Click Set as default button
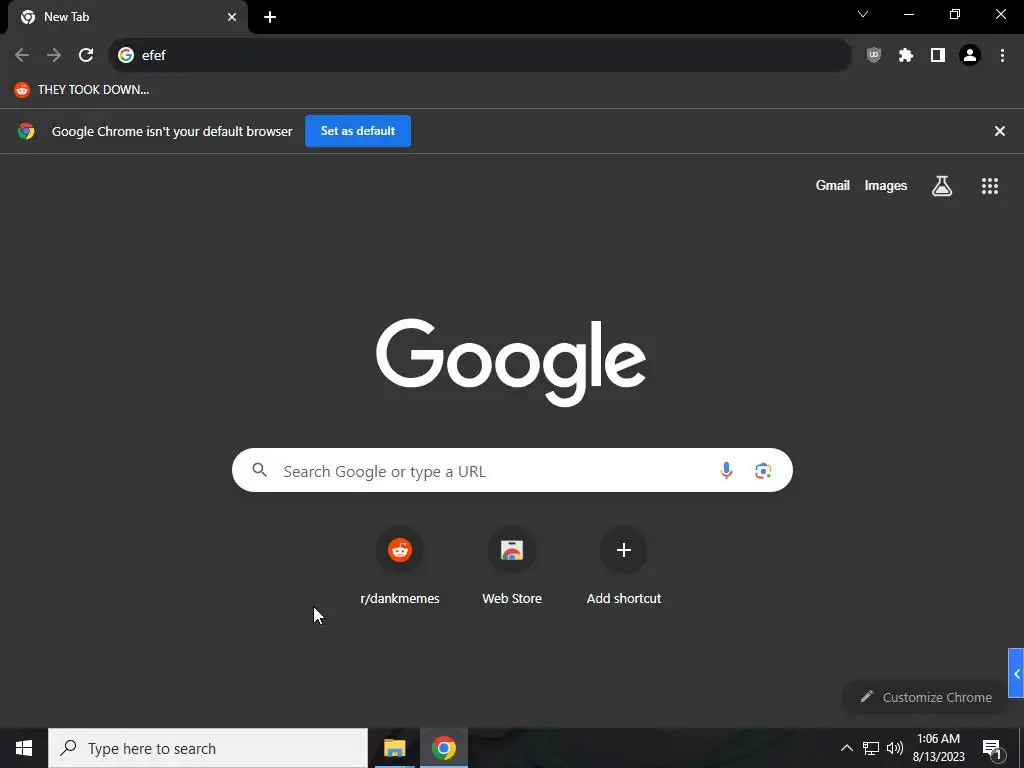 point(358,131)
